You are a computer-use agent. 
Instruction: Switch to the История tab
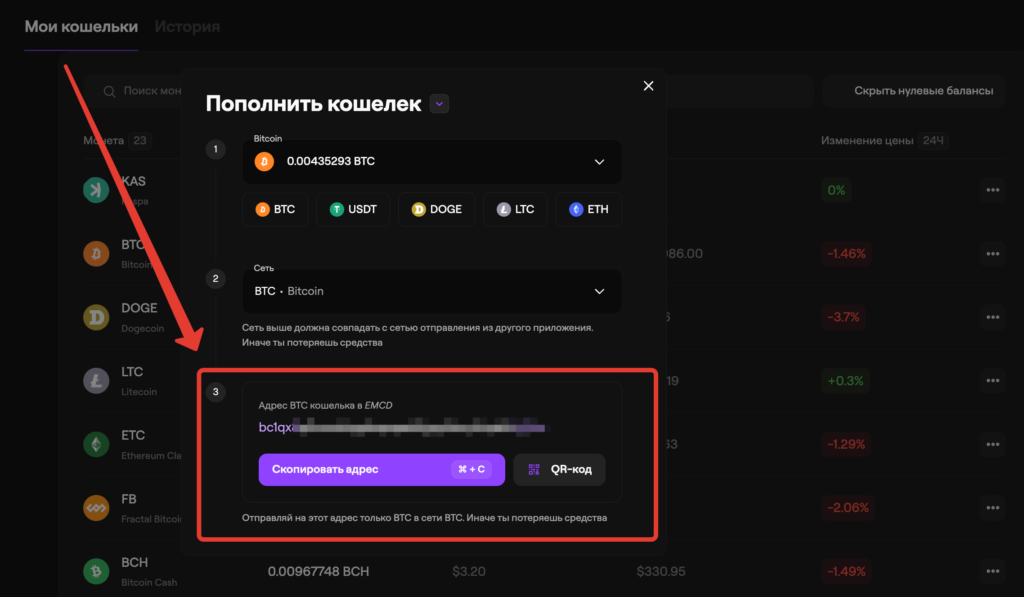click(x=187, y=28)
